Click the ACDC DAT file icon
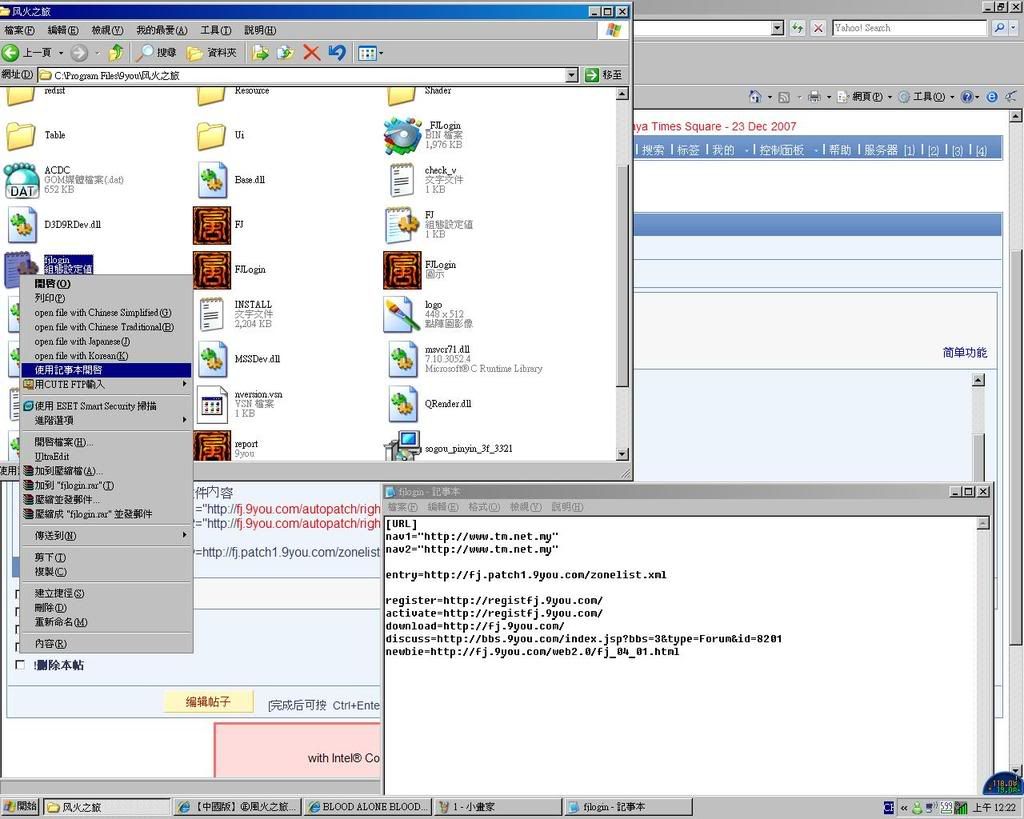This screenshot has height=819, width=1024. [x=22, y=181]
